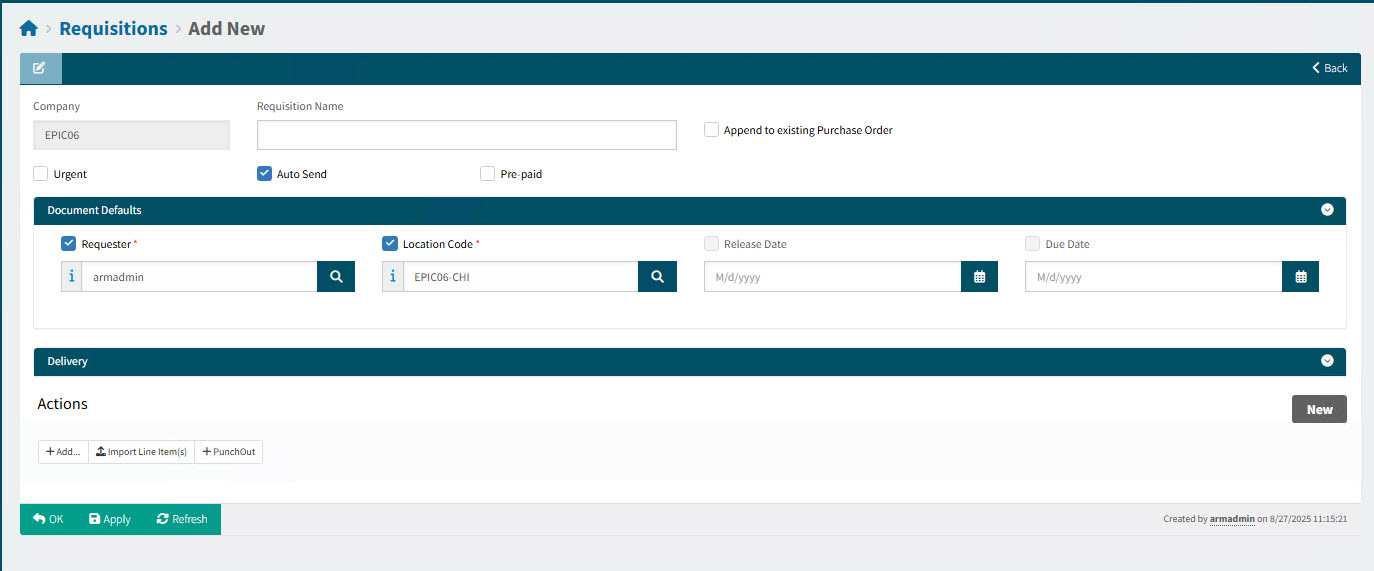This screenshot has width=1374, height=571.
Task: Enable the Release Date checkbox
Action: [x=712, y=244]
